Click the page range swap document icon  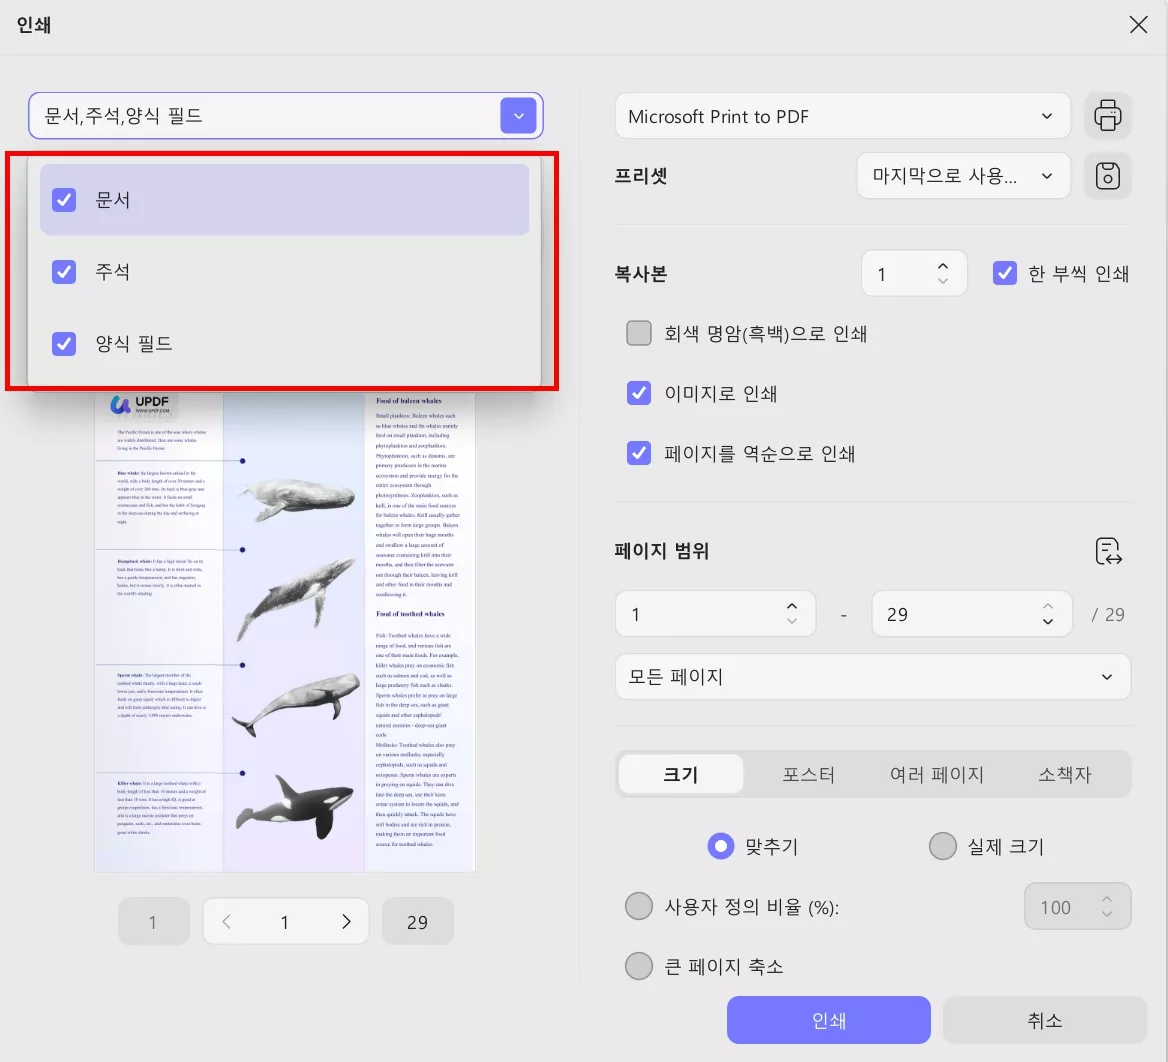1108,551
